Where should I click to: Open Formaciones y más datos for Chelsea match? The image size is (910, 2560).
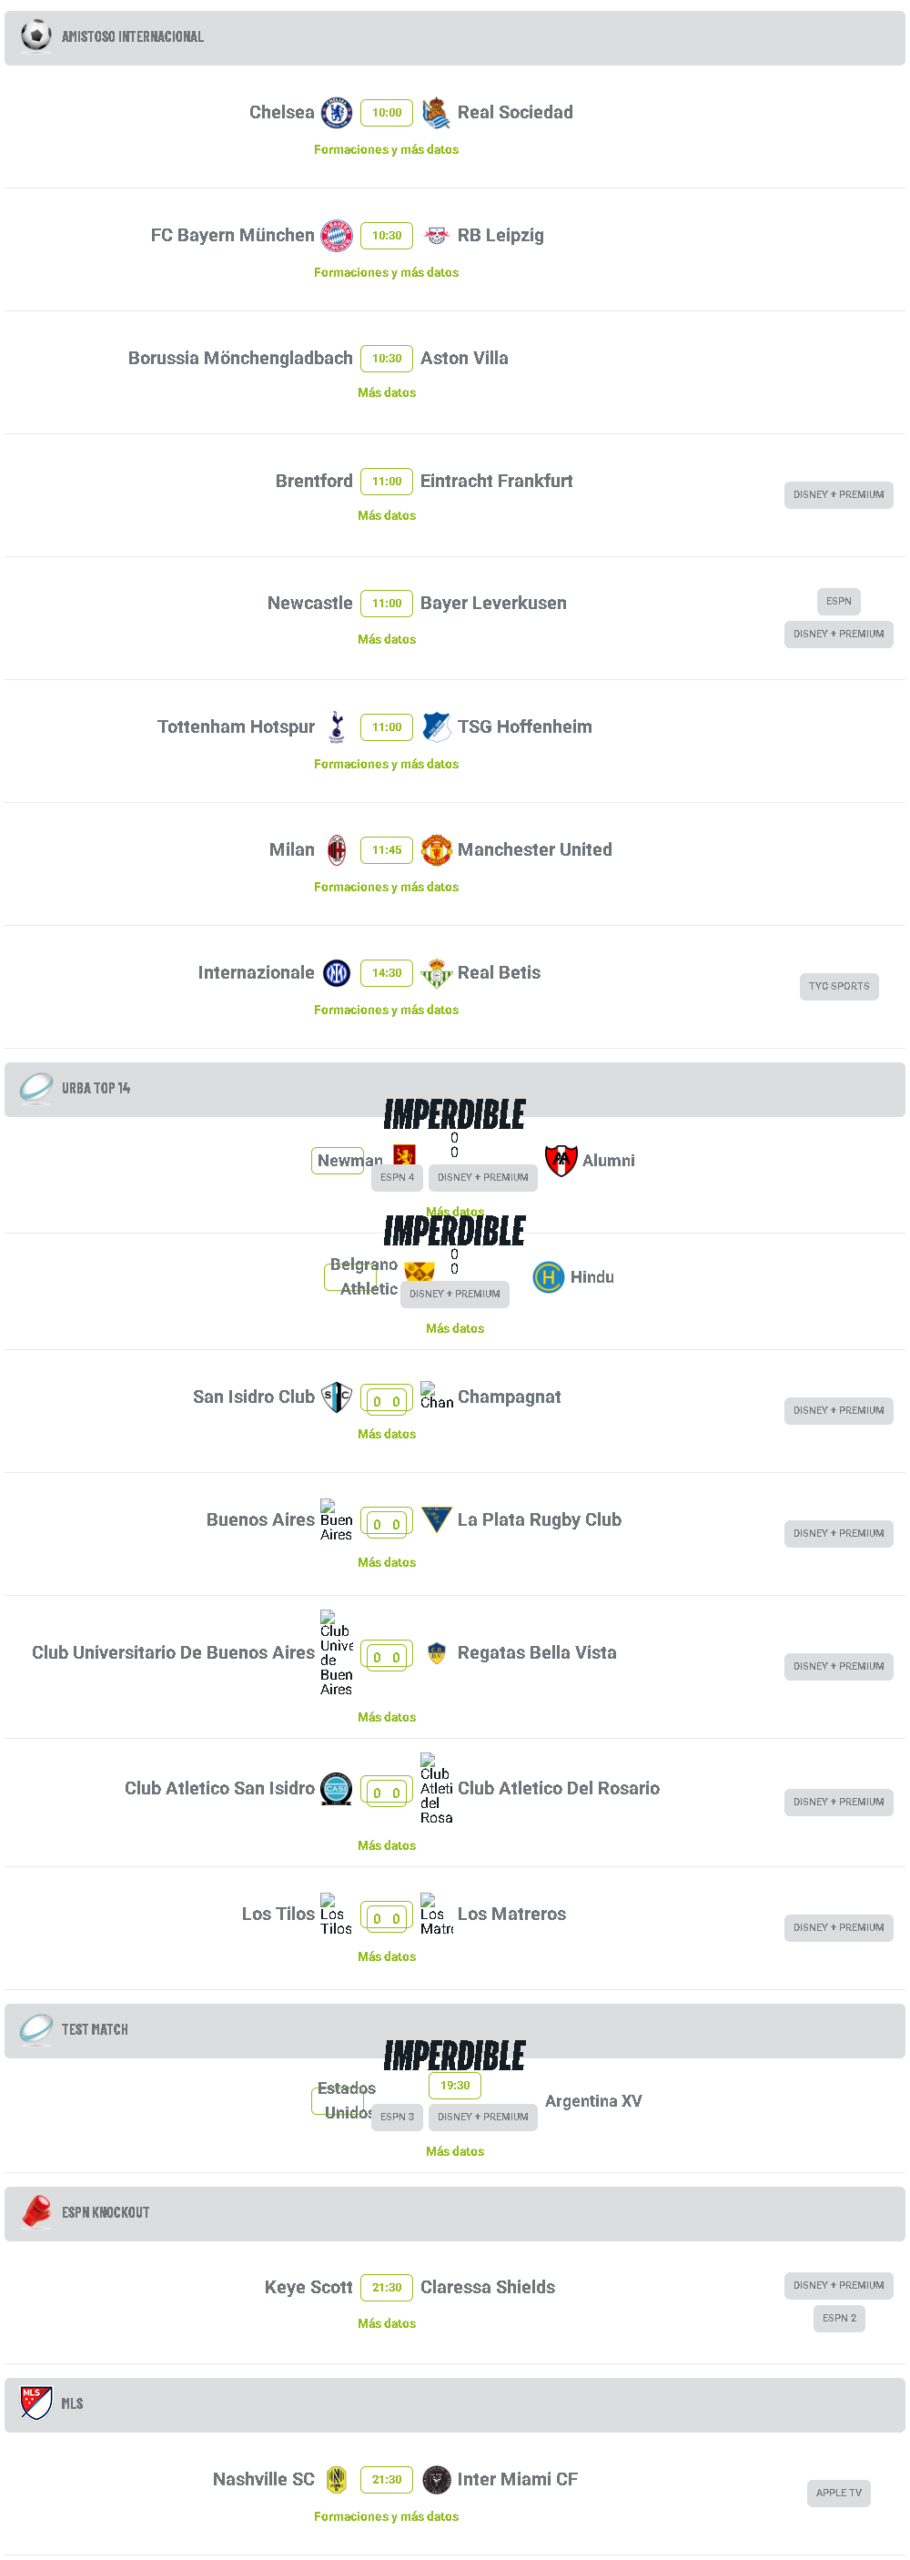point(386,150)
